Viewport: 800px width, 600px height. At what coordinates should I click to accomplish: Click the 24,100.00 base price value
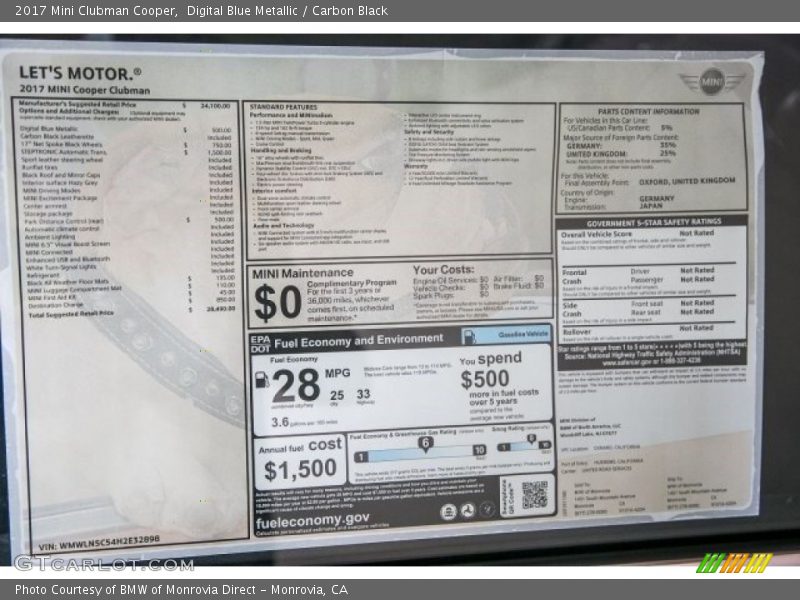215,106
